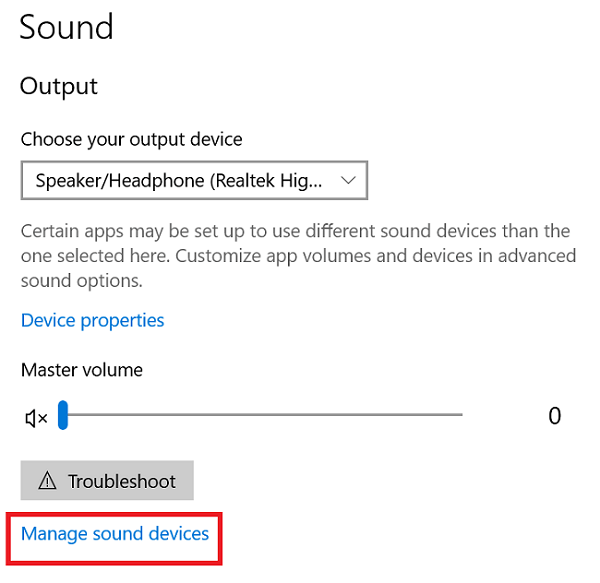Click the Sound page heading
This screenshot has height=583, width=600.
click(66, 27)
